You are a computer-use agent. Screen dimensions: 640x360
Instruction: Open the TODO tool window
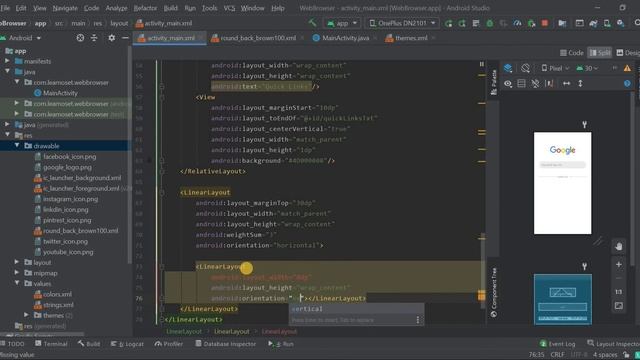[12, 344]
